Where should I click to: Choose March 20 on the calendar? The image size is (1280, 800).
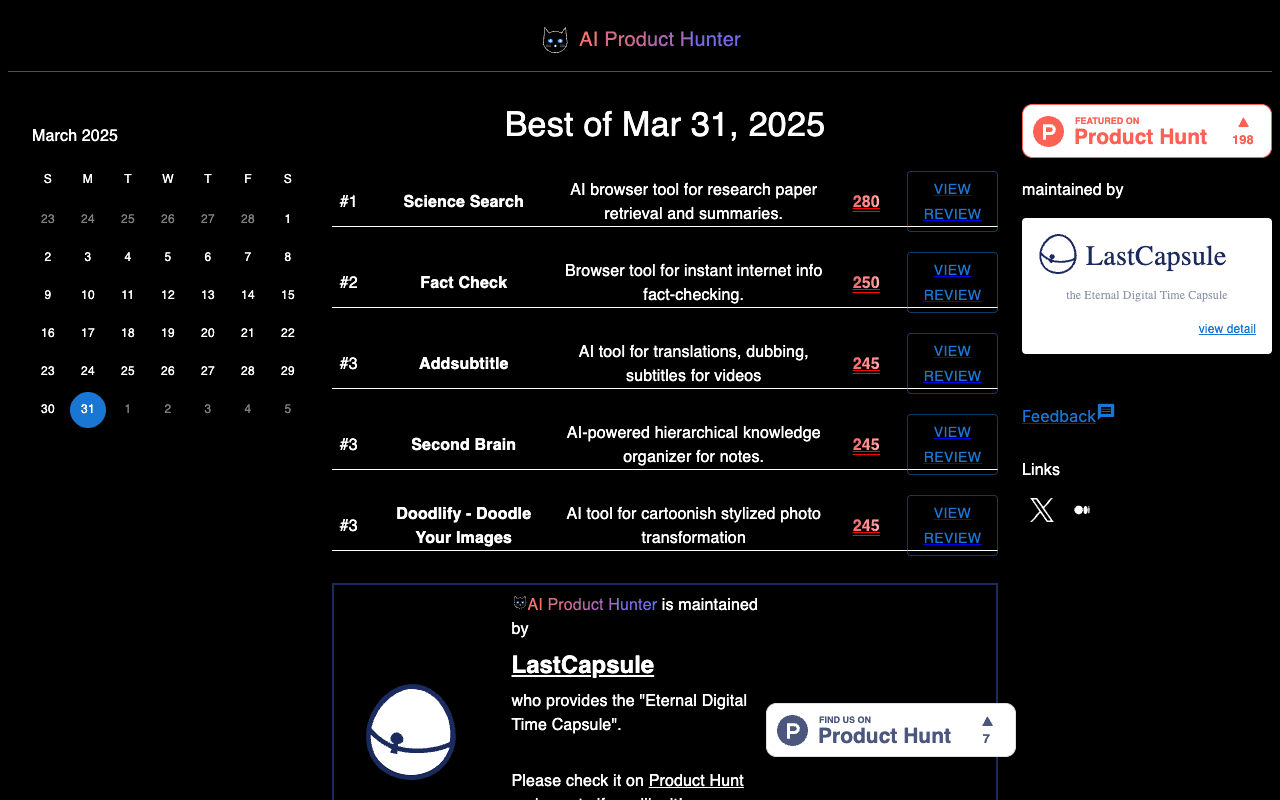tap(208, 333)
